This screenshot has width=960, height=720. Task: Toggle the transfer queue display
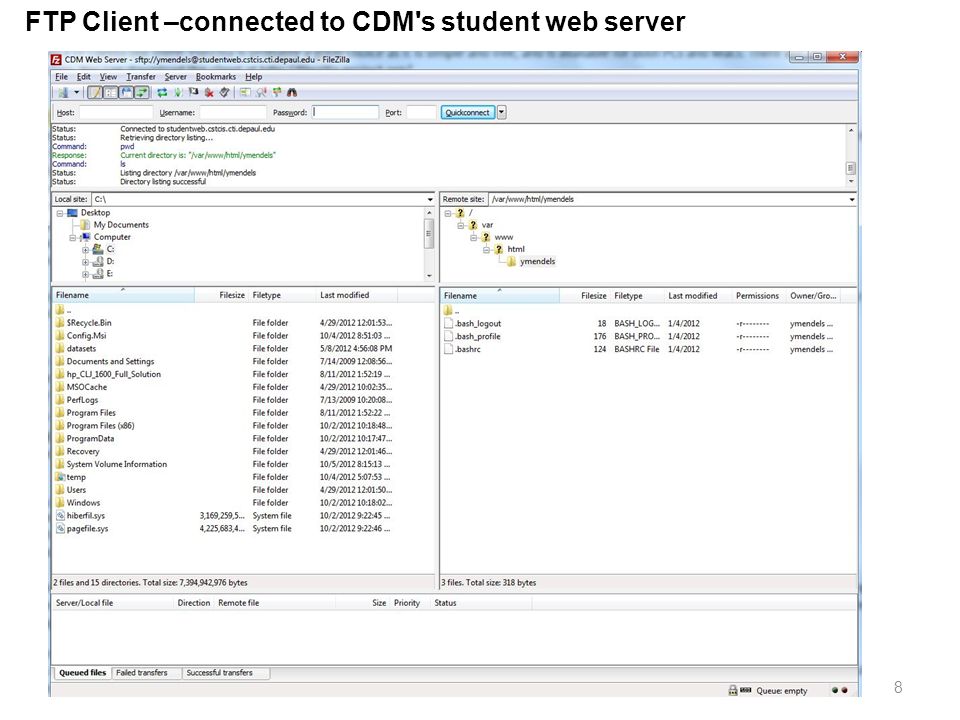point(141,92)
